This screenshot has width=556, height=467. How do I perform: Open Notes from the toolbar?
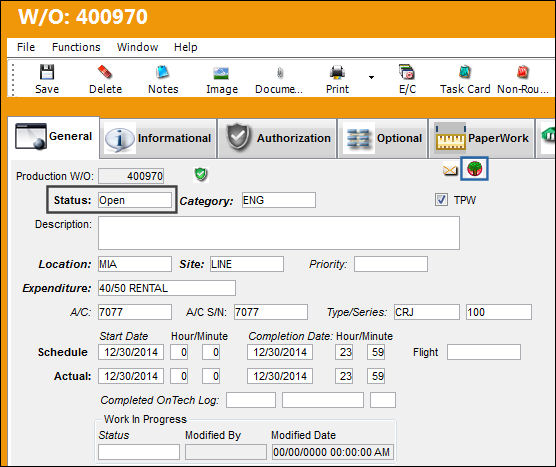coord(163,72)
